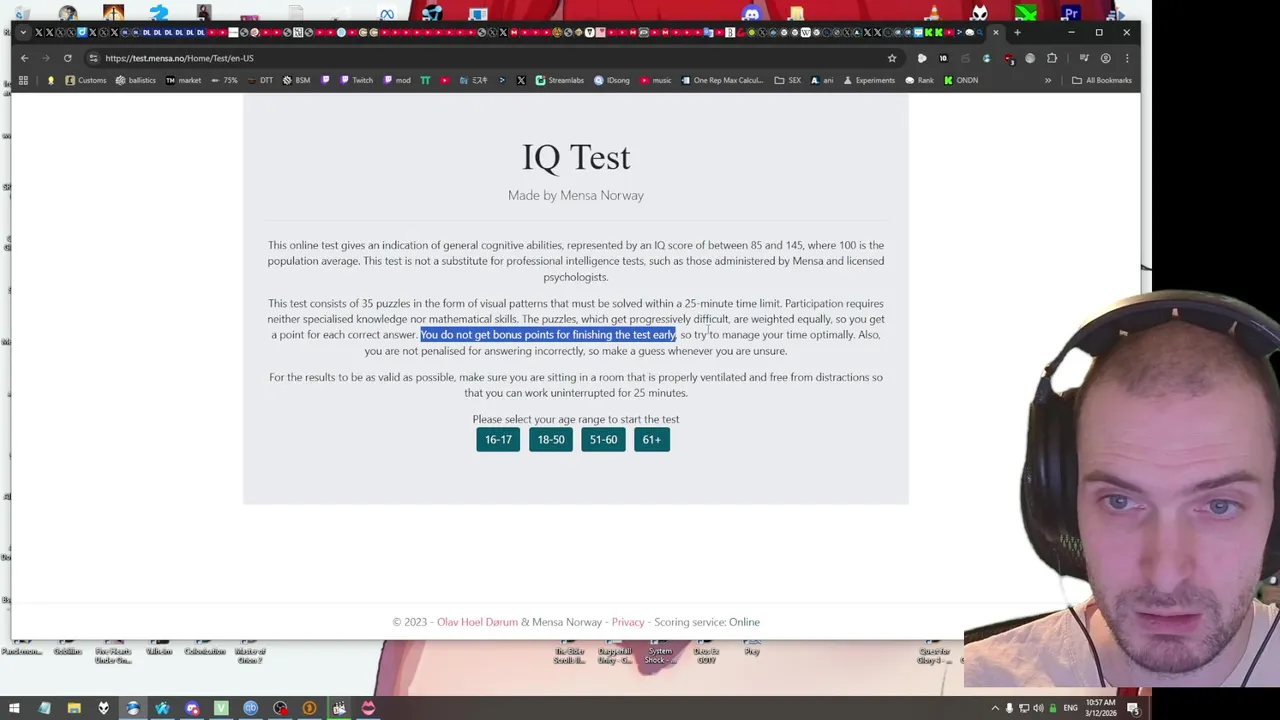This screenshot has height=720, width=1280.
Task: Show hidden bookmarks overflow chevron
Action: 1048,80
